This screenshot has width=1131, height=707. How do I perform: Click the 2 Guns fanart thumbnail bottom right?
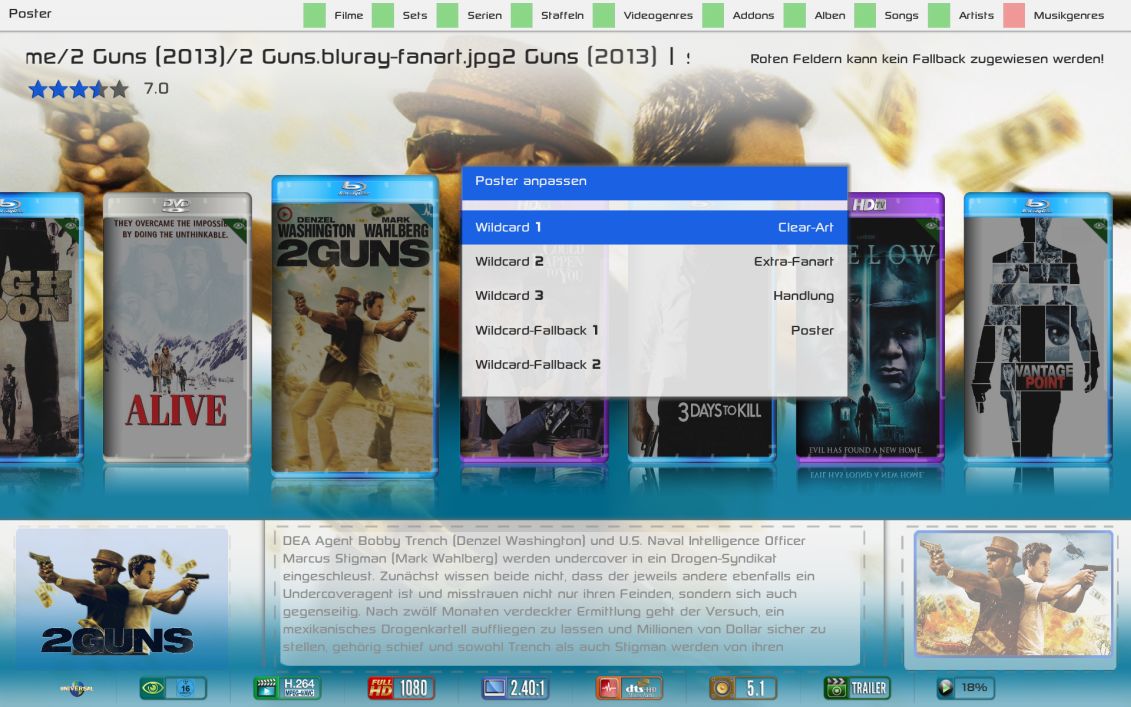coord(1013,594)
